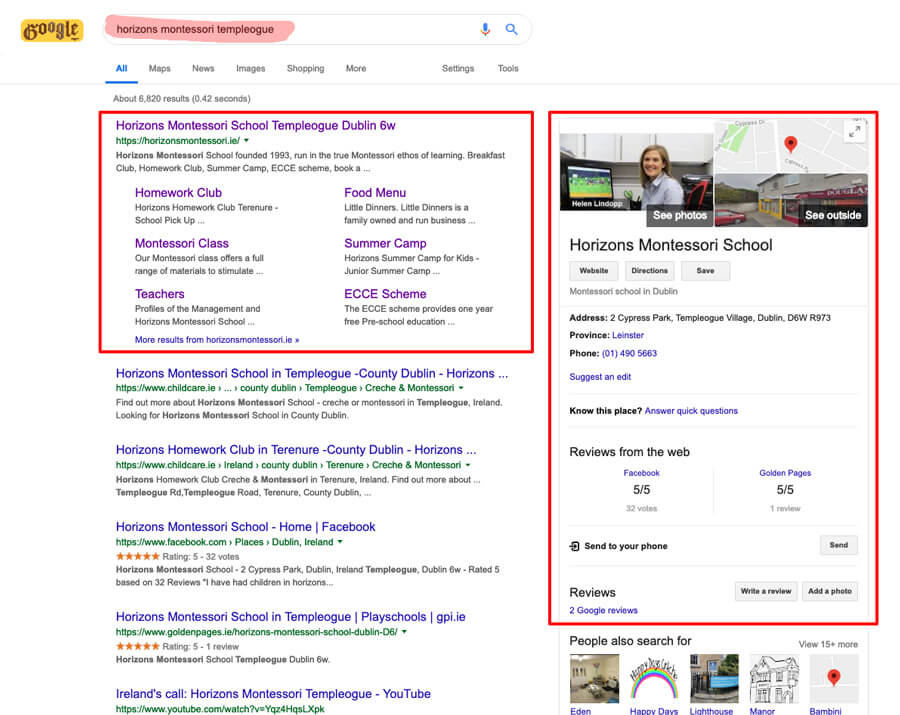Click the Leinster province link
900x715 pixels.
pos(627,335)
